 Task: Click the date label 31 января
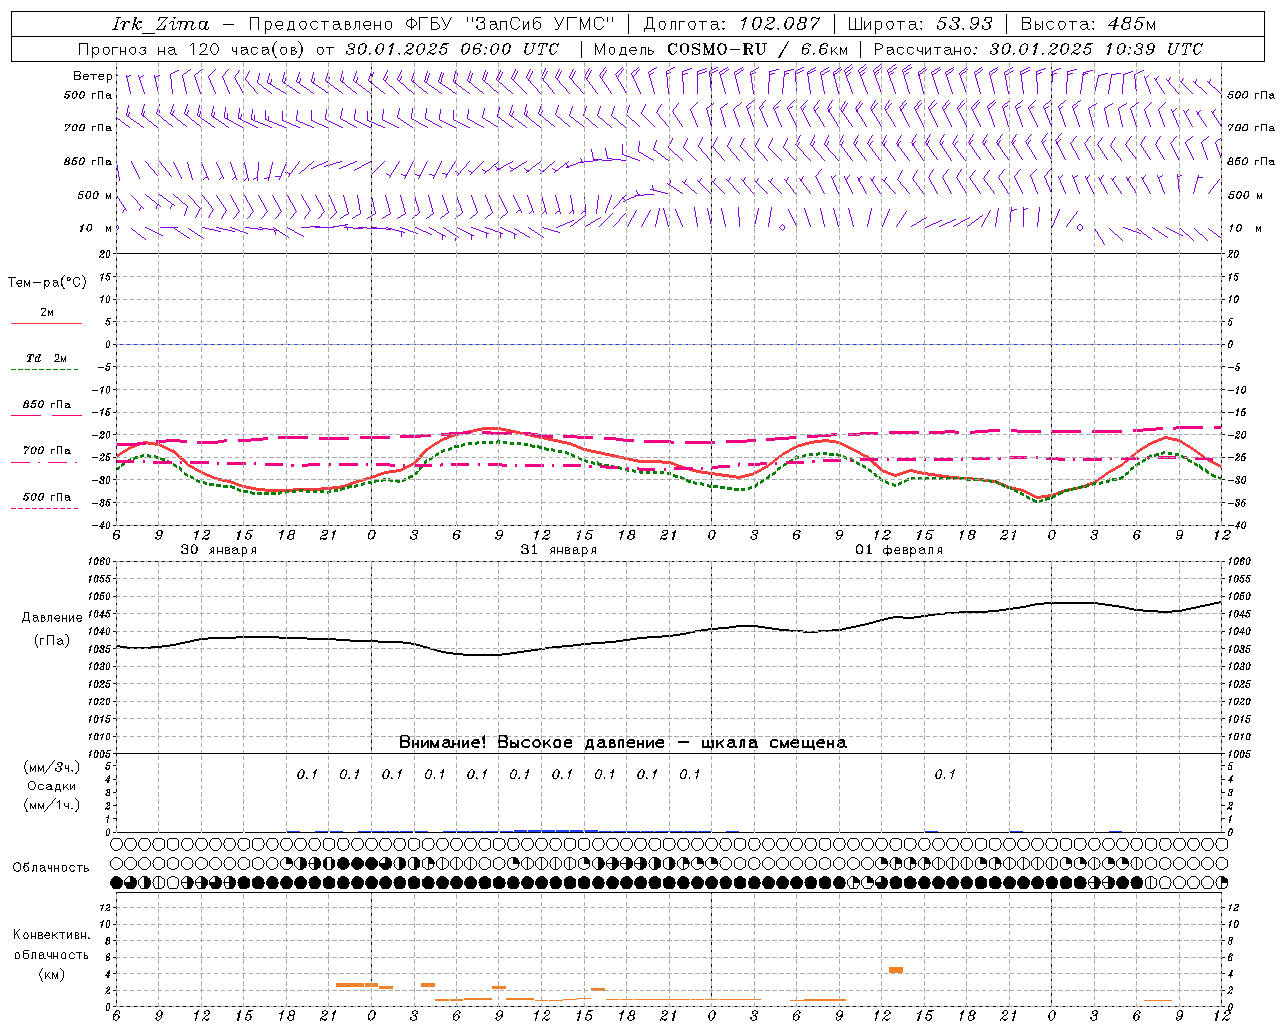pos(558,550)
